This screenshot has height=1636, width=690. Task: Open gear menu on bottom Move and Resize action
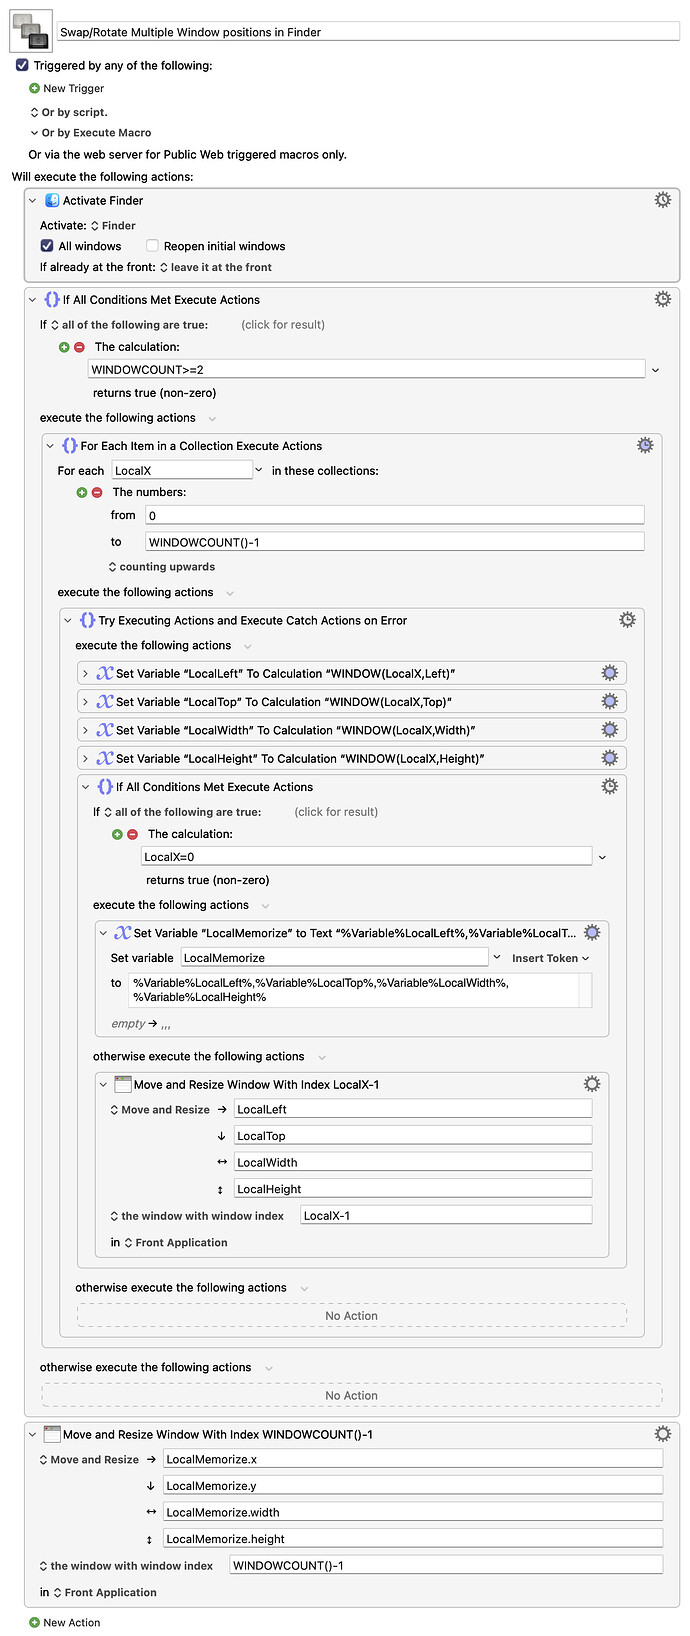pos(663,1433)
